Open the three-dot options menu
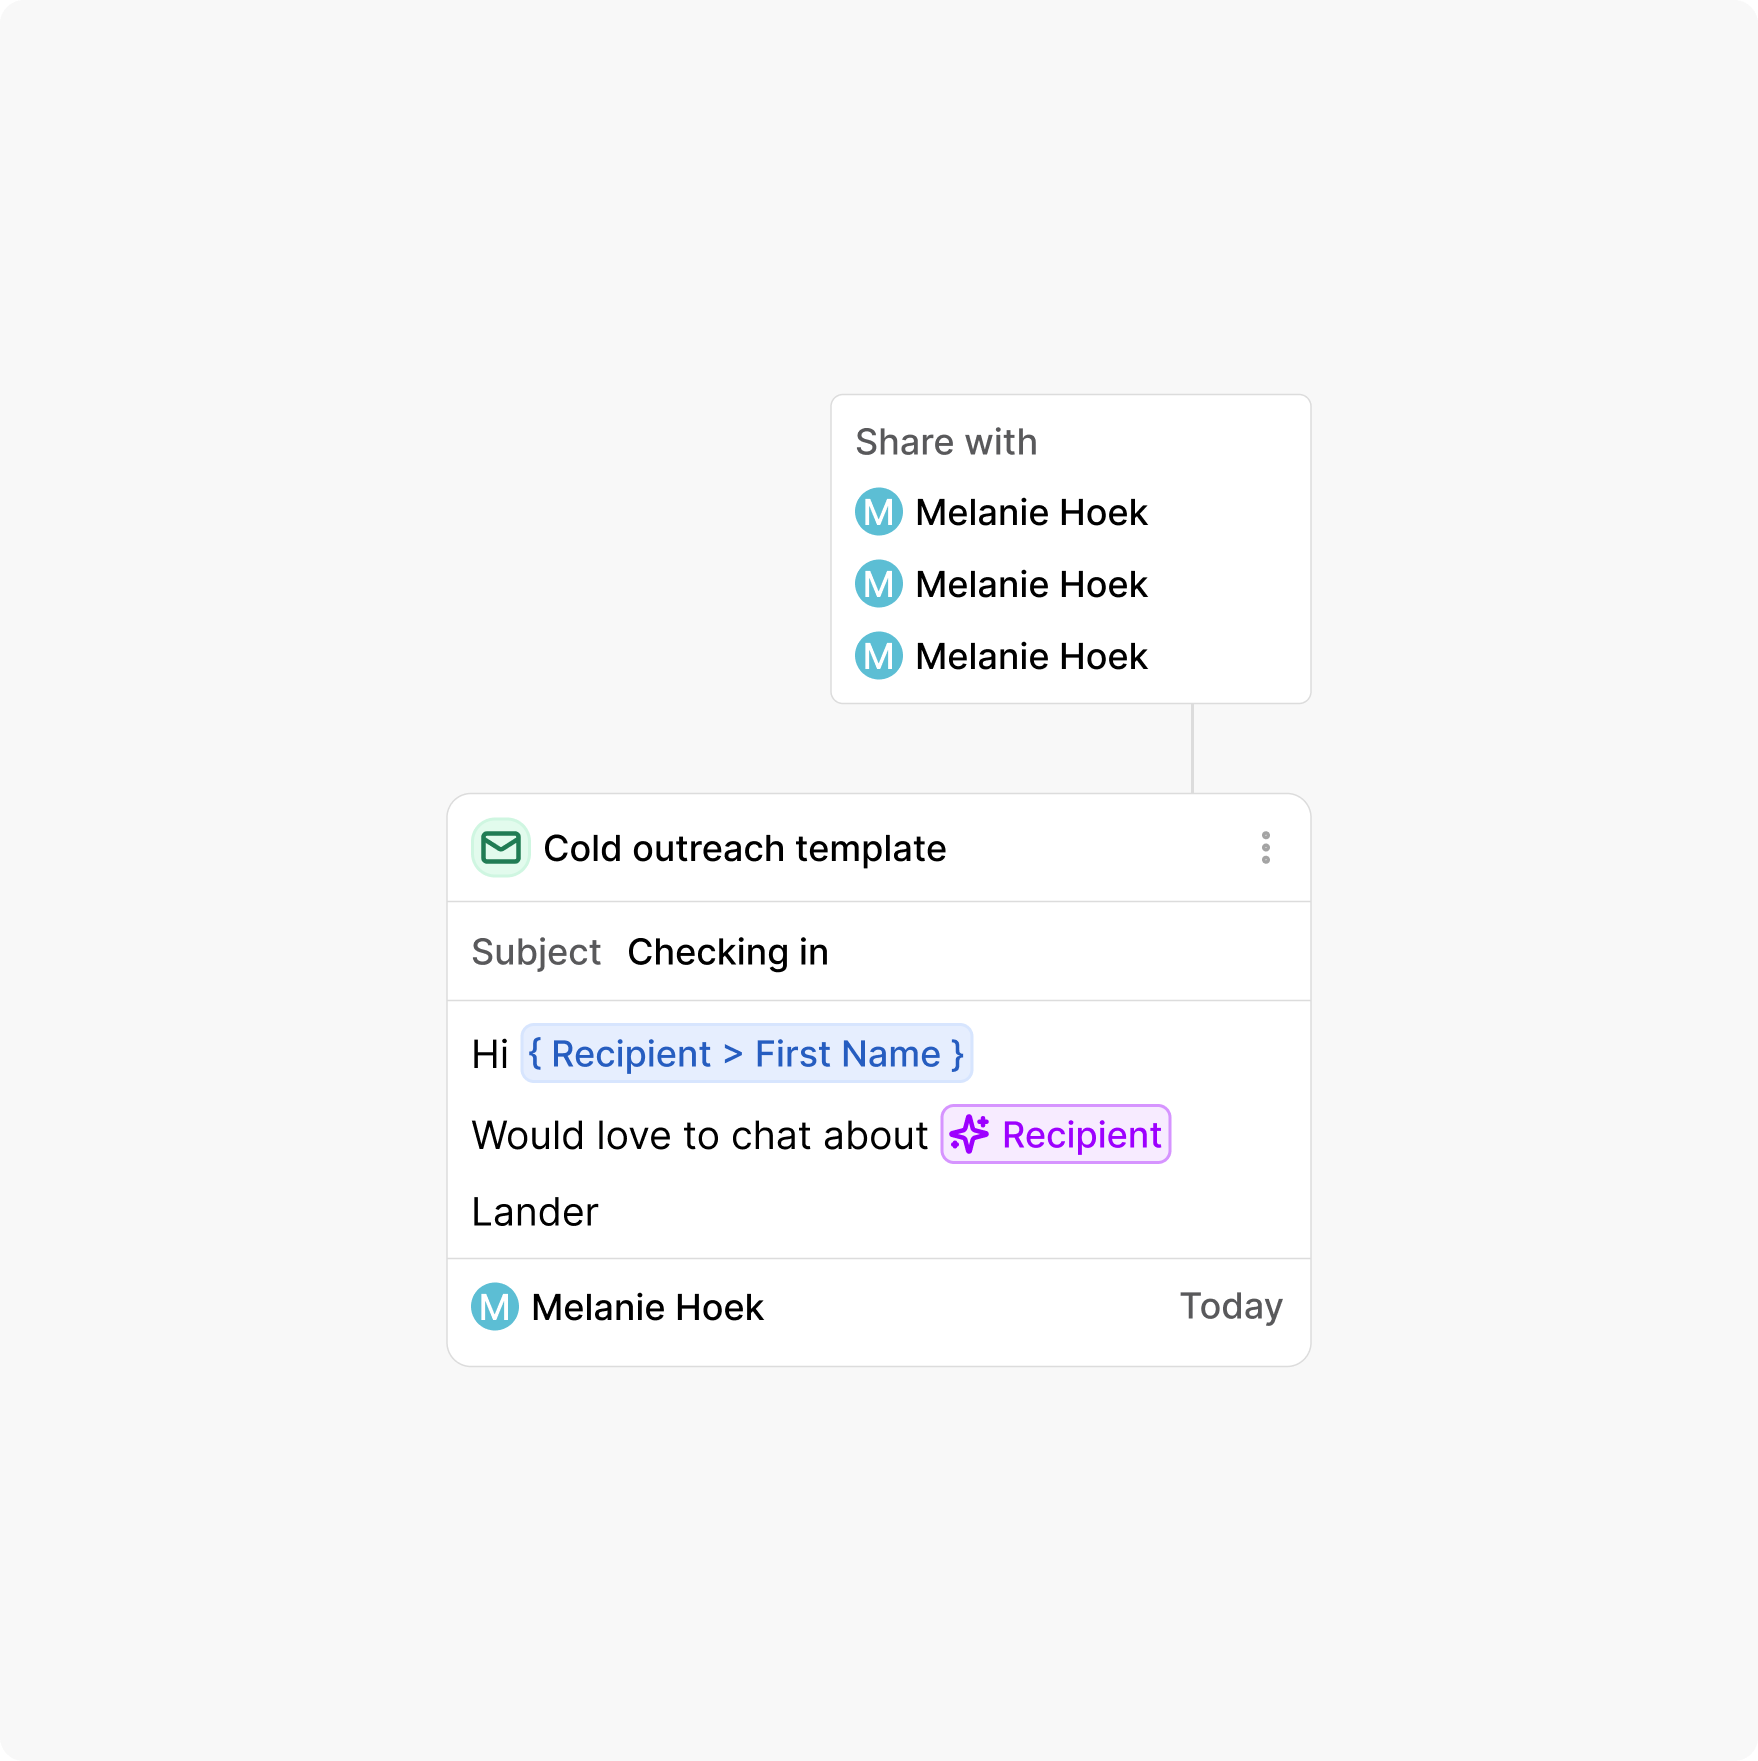Image resolution: width=1758 pixels, height=1761 pixels. point(1266,848)
